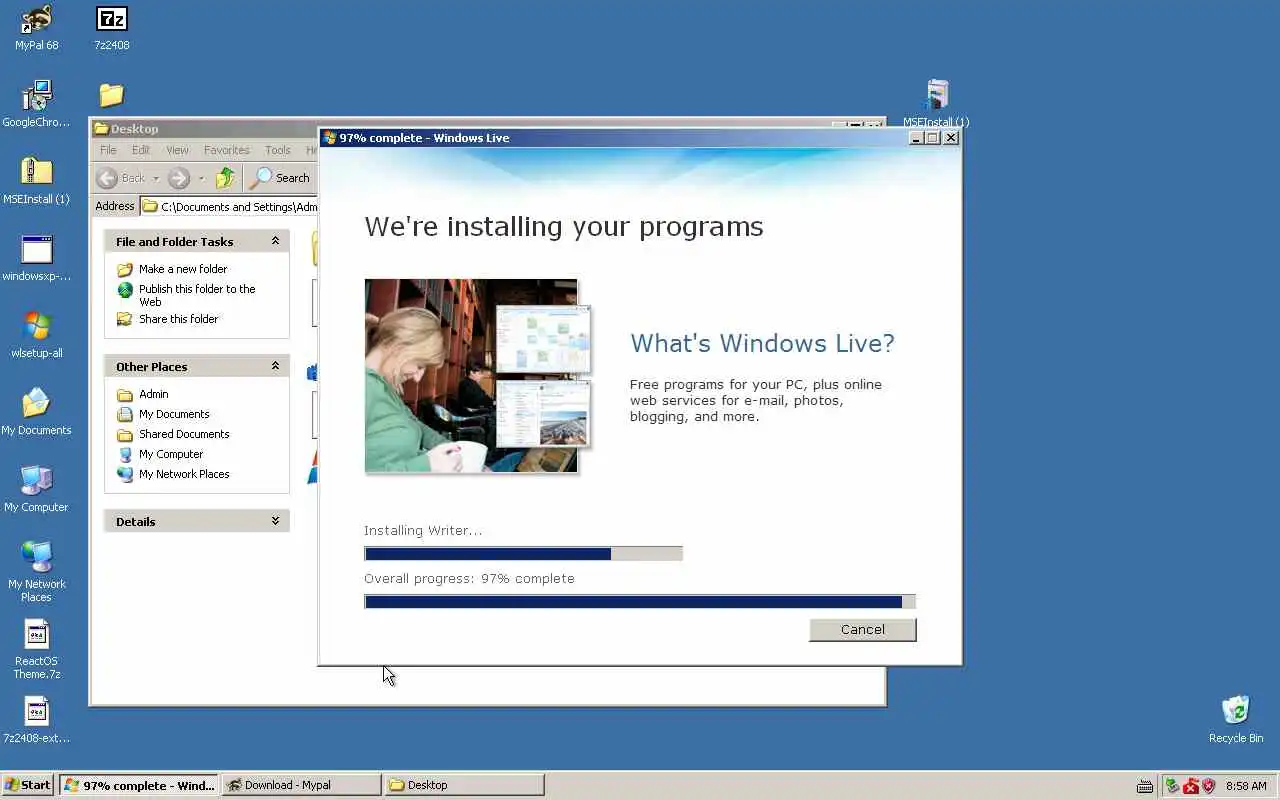Collapse the Other Places panel
This screenshot has width=1280, height=800.
275,366
